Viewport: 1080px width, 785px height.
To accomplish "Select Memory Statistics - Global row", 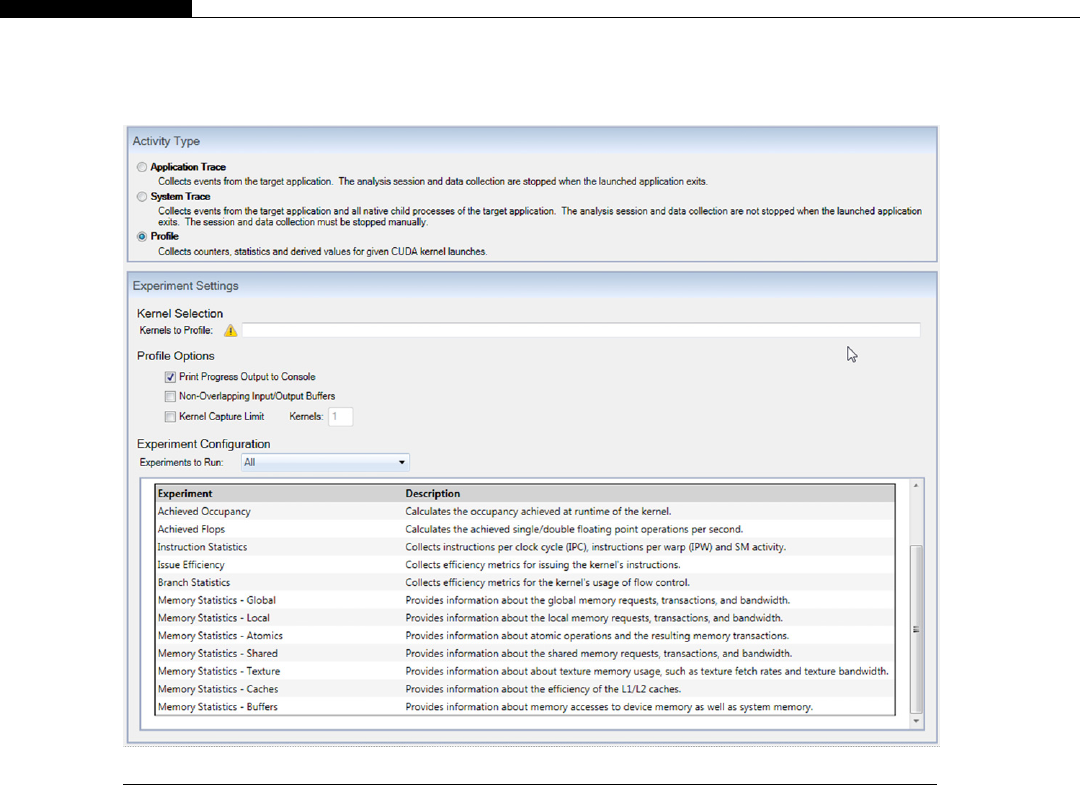I will (x=526, y=600).
